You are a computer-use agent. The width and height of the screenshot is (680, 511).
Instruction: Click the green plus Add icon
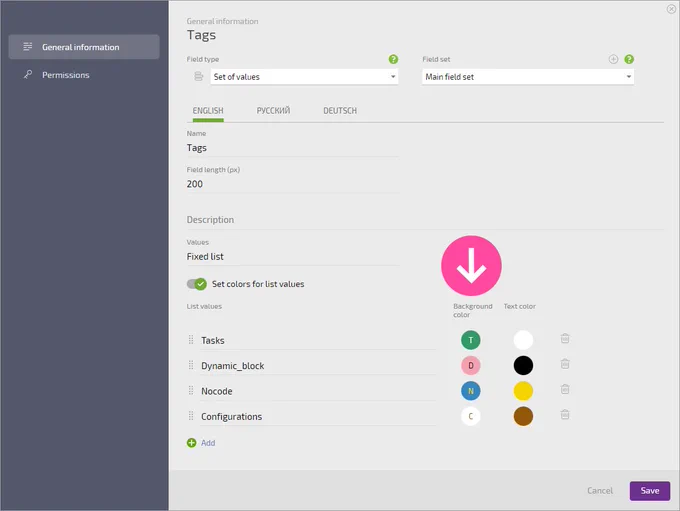click(x=191, y=442)
